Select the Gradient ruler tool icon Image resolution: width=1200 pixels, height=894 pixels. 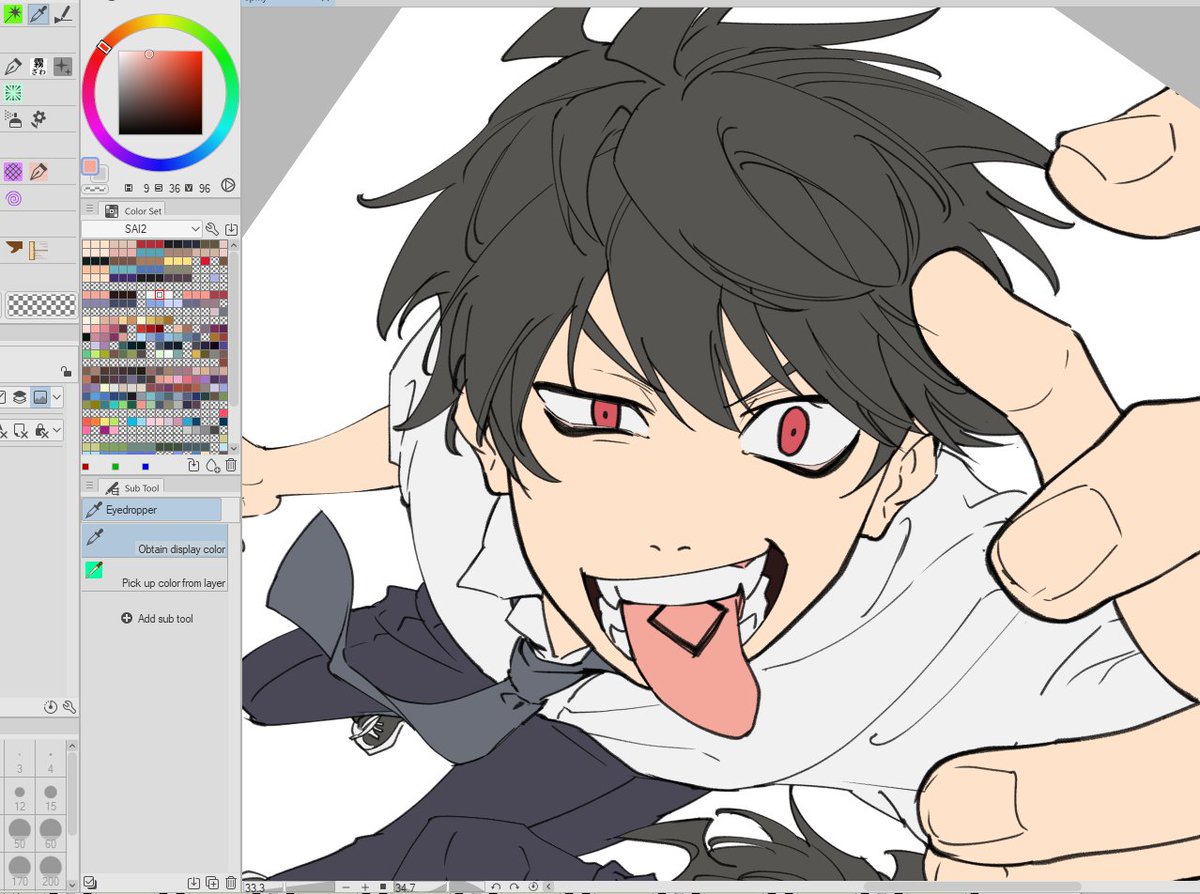pyautogui.click(x=39, y=249)
